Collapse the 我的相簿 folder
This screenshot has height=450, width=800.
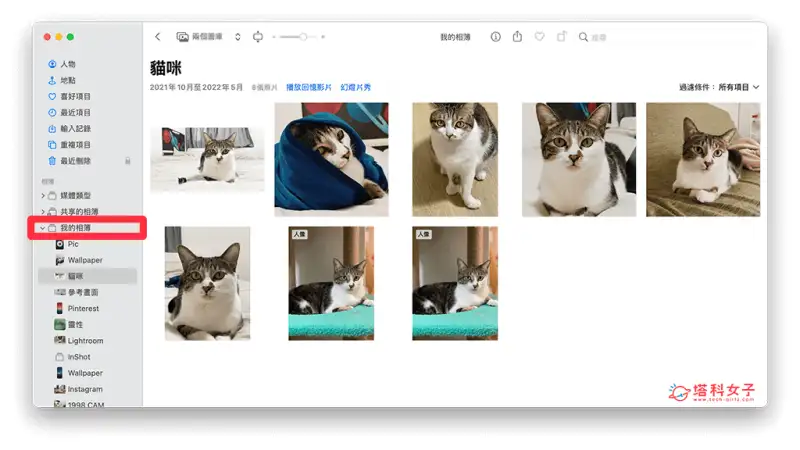coord(41,229)
